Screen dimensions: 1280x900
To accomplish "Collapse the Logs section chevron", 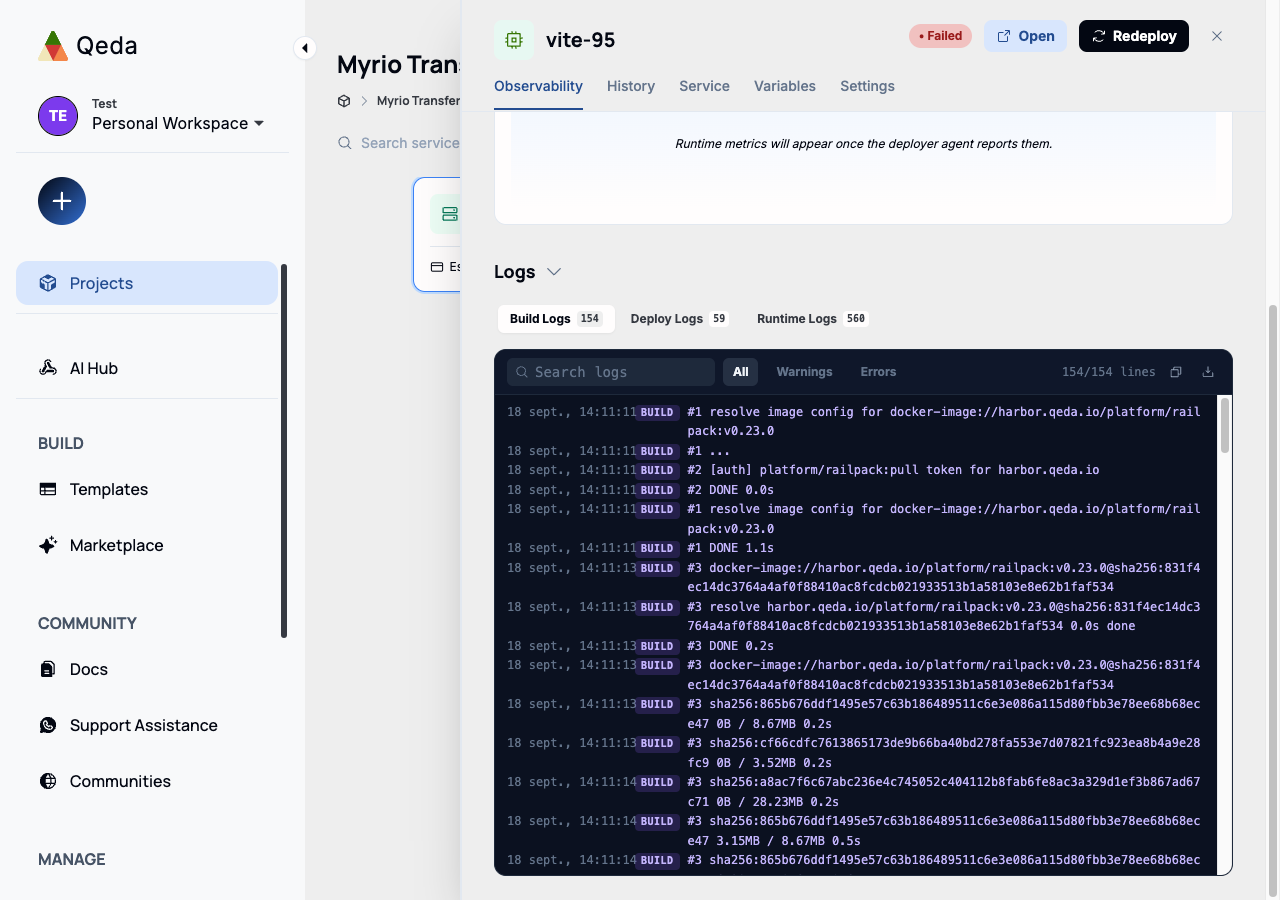I will point(554,272).
